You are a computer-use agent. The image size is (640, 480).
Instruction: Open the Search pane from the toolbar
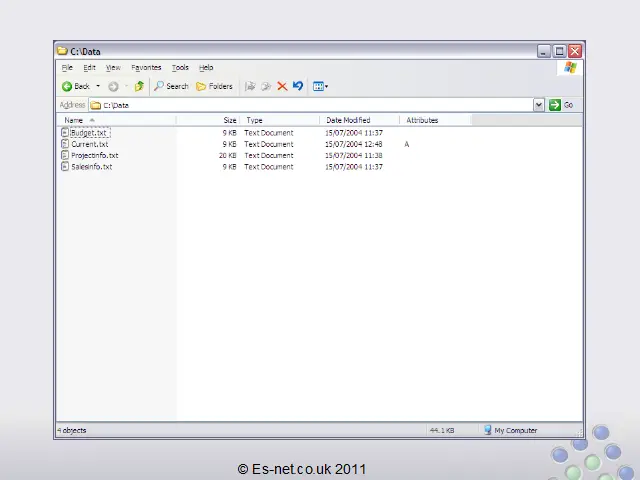coord(171,87)
